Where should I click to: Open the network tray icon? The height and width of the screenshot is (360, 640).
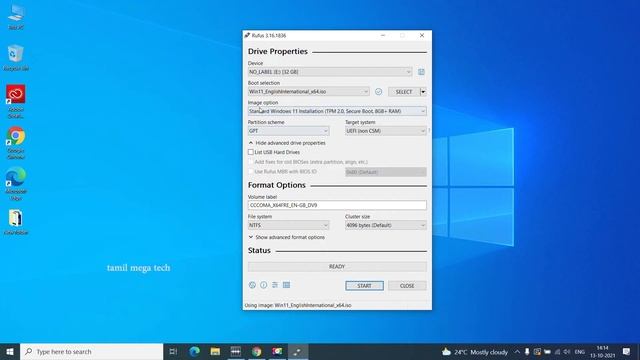click(557, 352)
